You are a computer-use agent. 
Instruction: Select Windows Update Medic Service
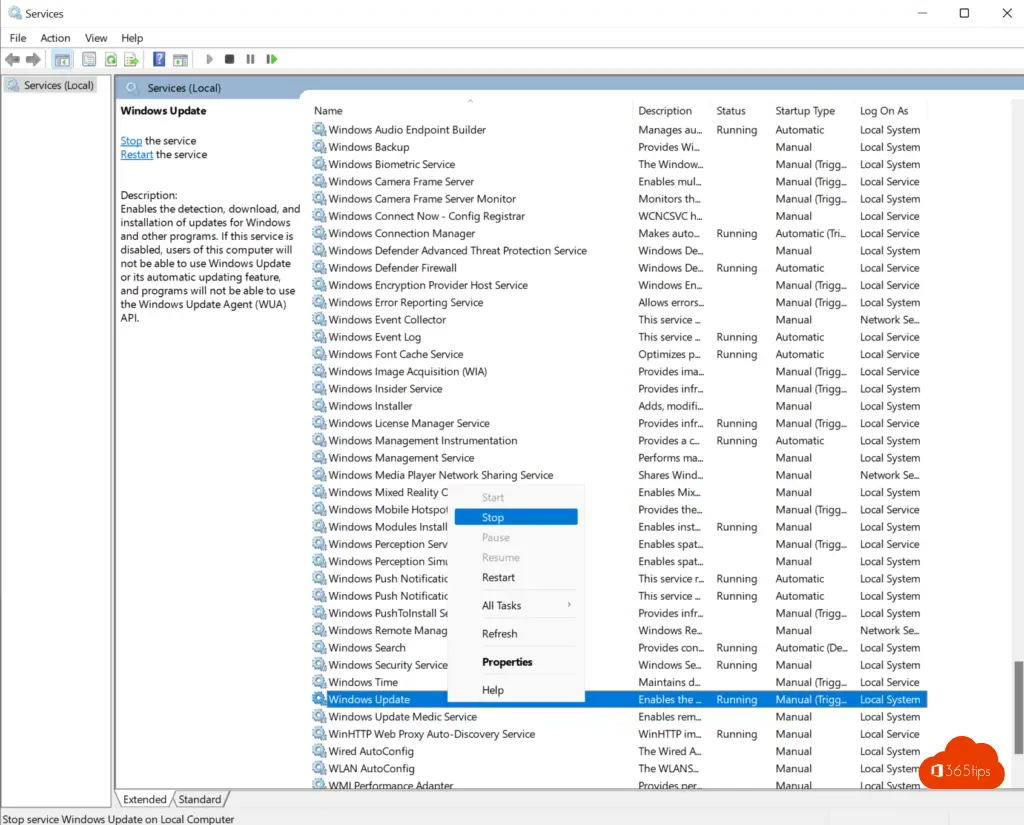click(x=618, y=717)
